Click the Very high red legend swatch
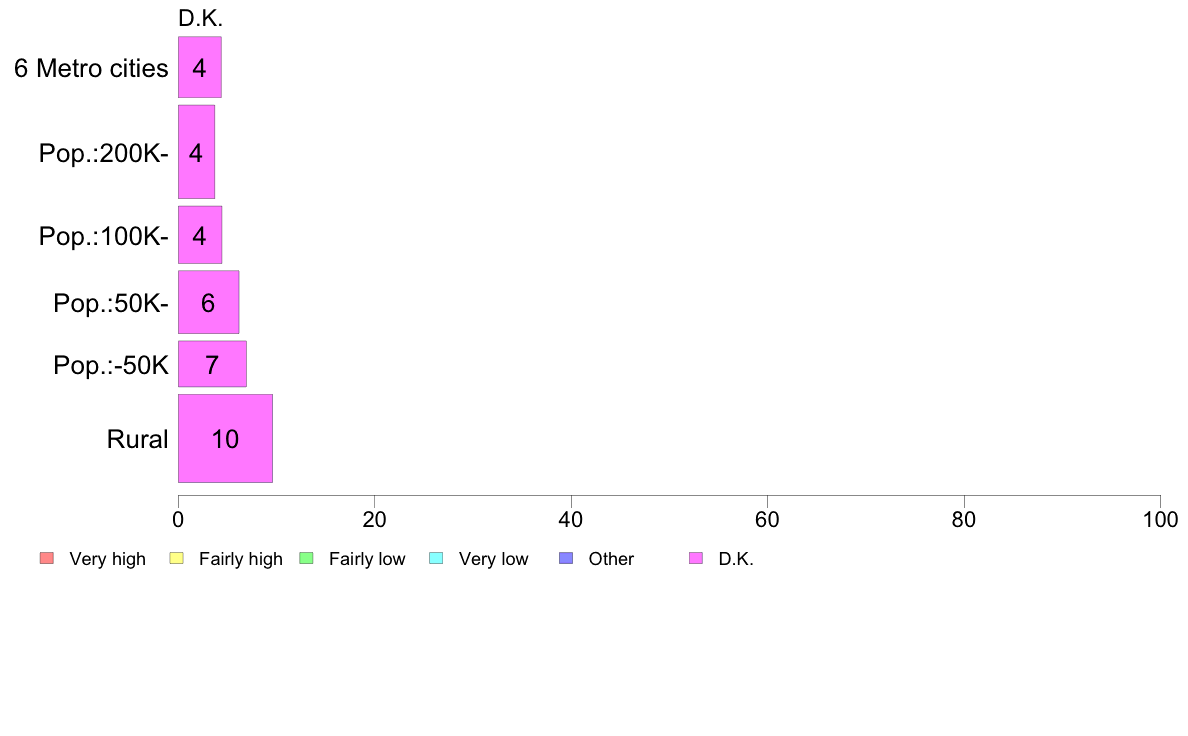The width and height of the screenshot is (1188, 736). 47,559
